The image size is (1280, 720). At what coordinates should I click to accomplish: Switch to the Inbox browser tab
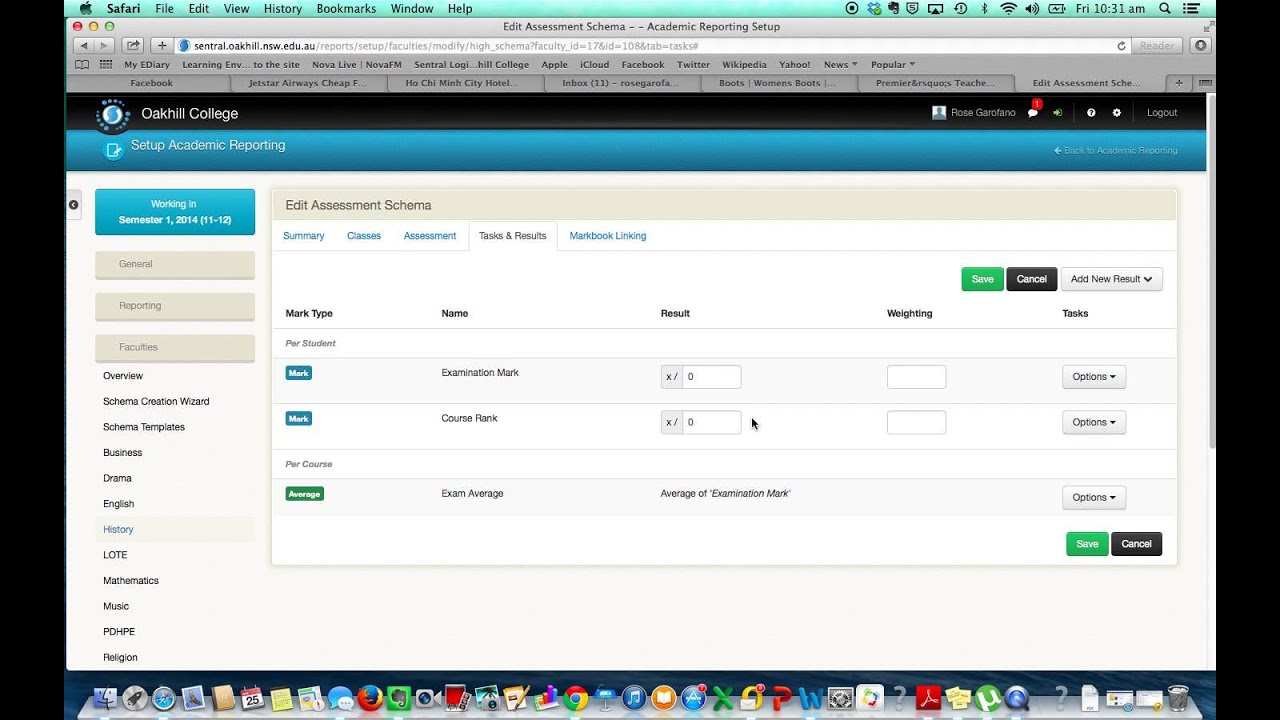(x=620, y=83)
